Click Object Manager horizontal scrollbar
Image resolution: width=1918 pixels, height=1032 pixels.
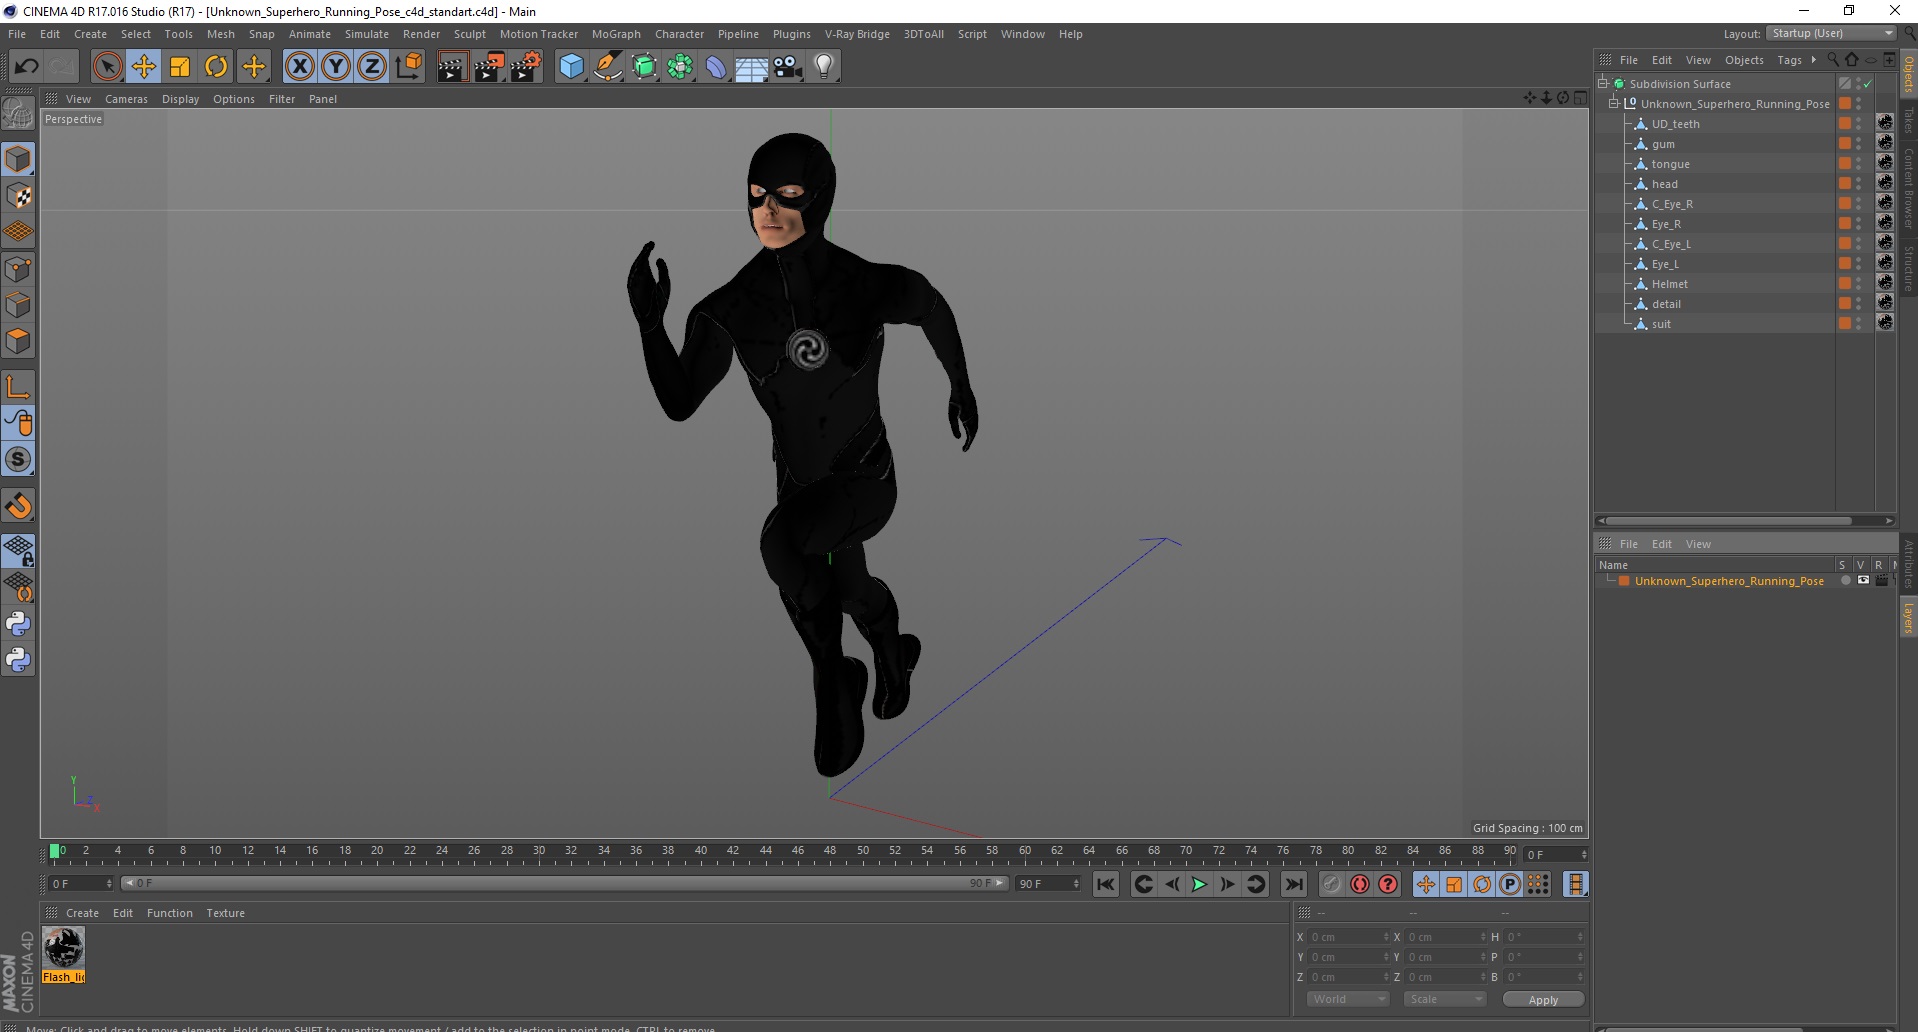pos(1729,521)
